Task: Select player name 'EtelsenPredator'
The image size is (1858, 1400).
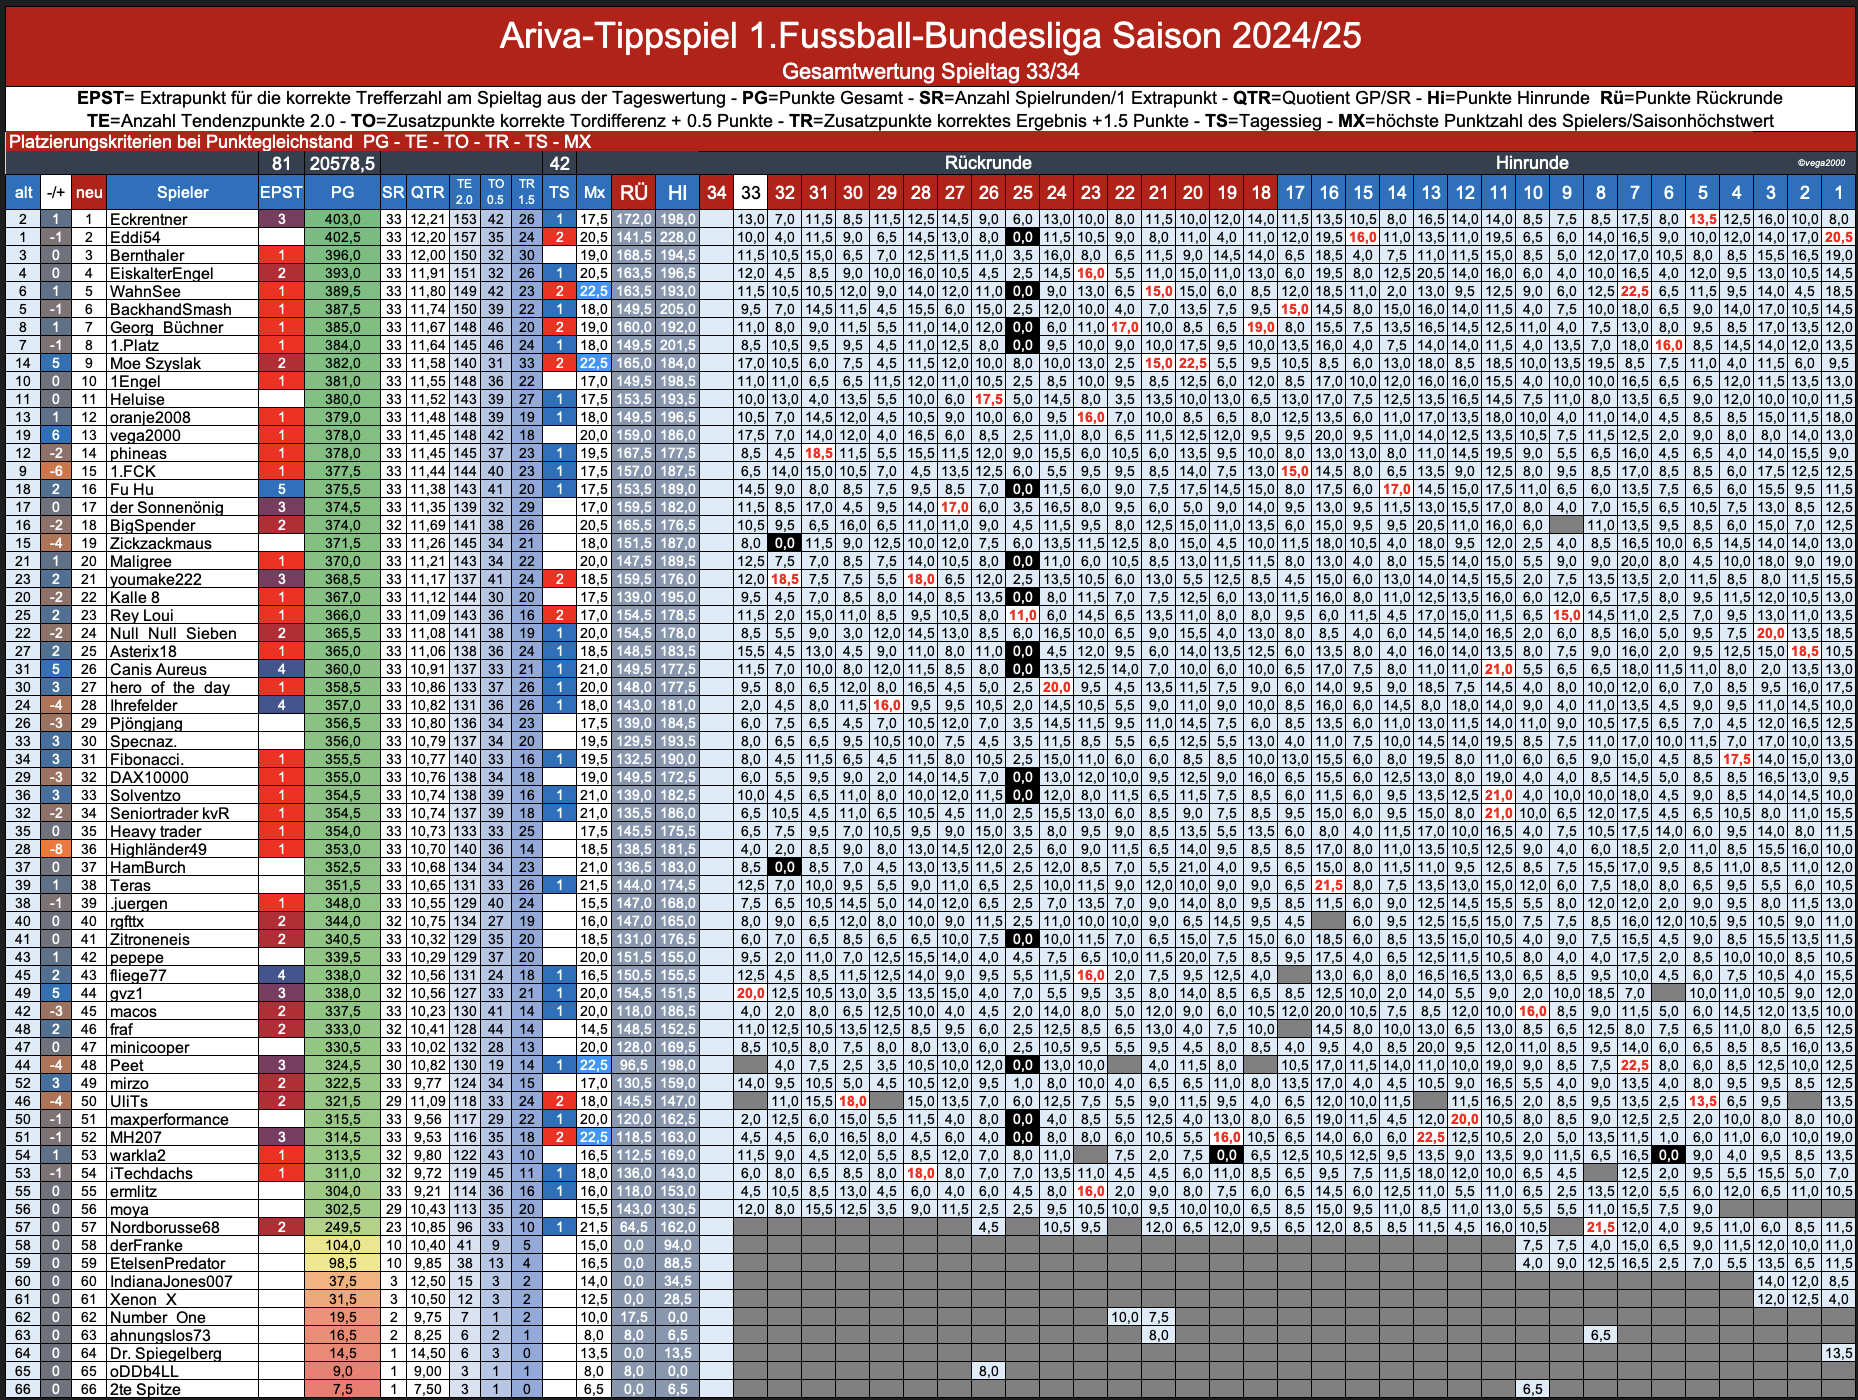Action: tap(167, 1263)
